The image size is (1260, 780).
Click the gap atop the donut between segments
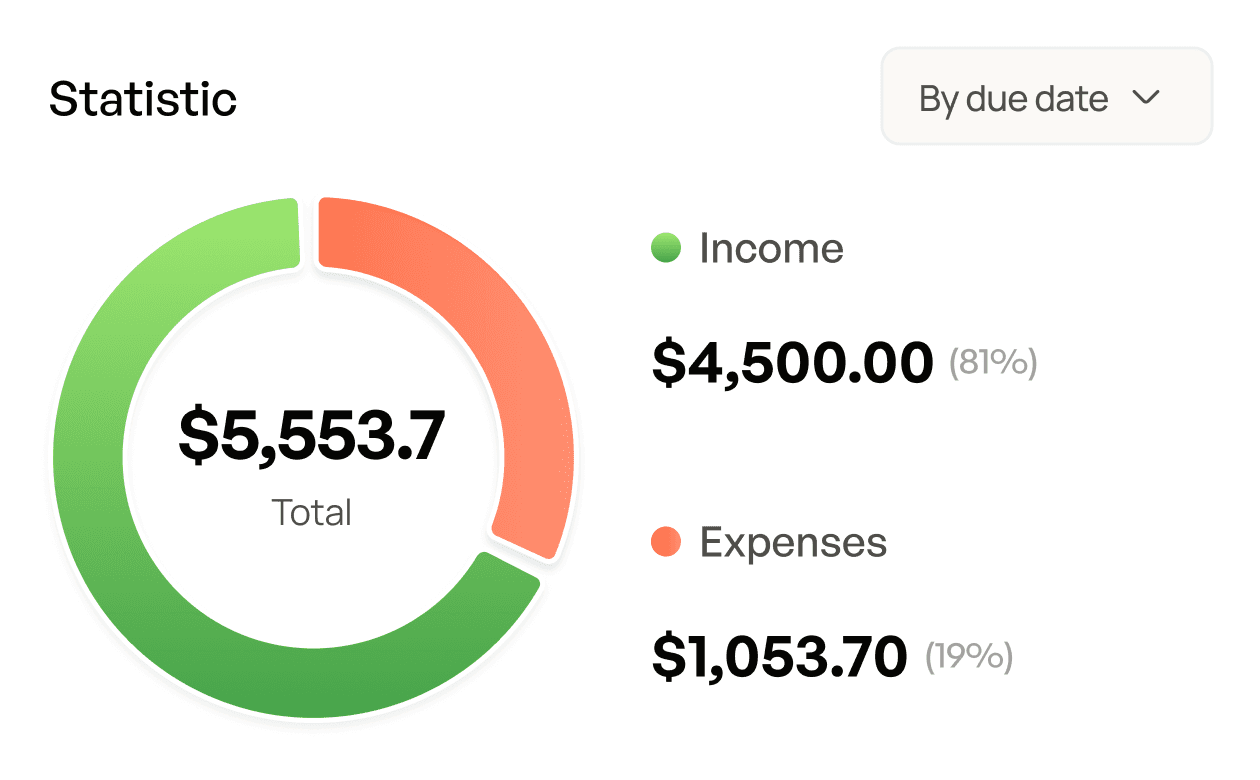[x=309, y=232]
